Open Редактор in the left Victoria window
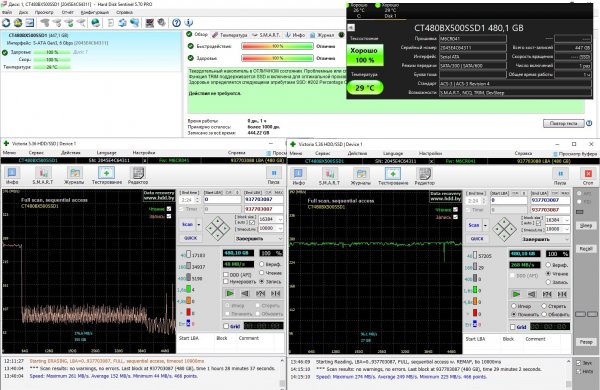The image size is (600, 390). pos(138,176)
